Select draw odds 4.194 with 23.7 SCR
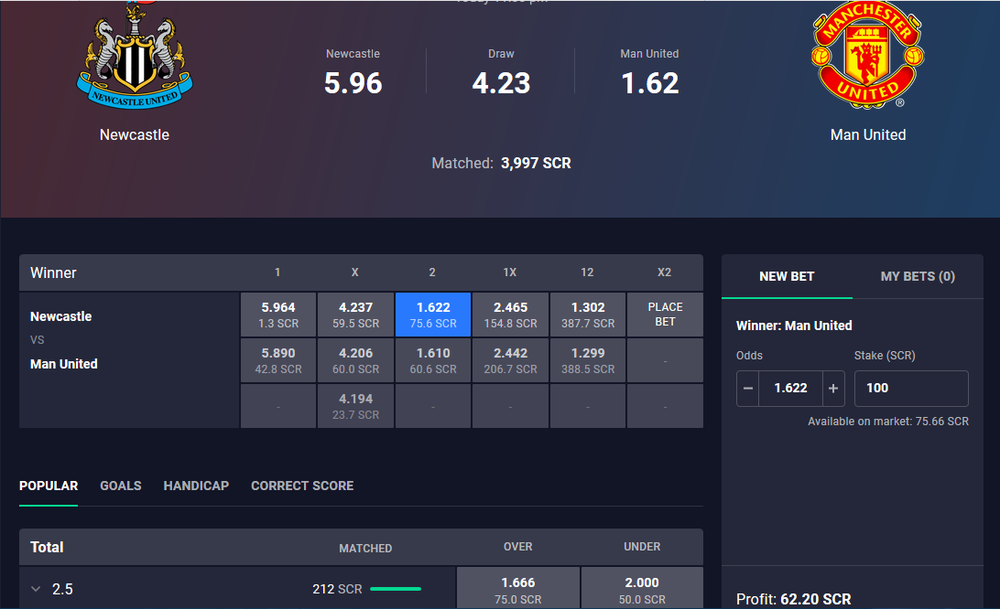Image resolution: width=1000 pixels, height=609 pixels. (356, 406)
